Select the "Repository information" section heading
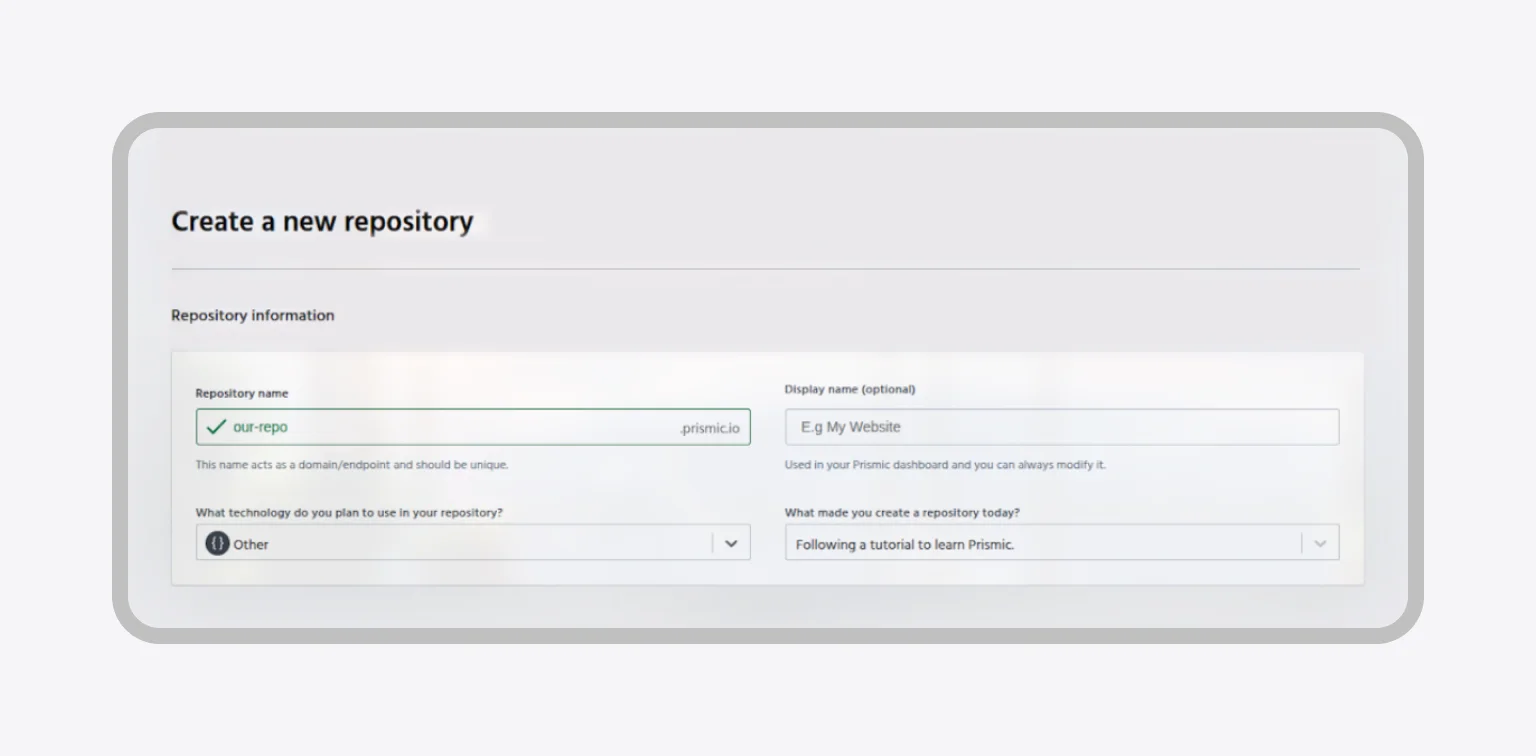This screenshot has width=1536, height=756. [253, 315]
